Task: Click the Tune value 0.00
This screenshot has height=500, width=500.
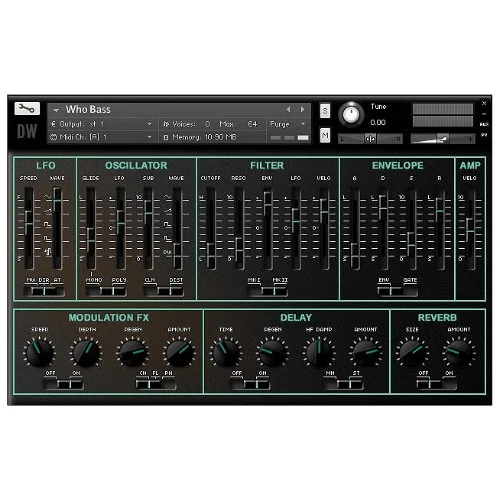Action: tap(378, 123)
